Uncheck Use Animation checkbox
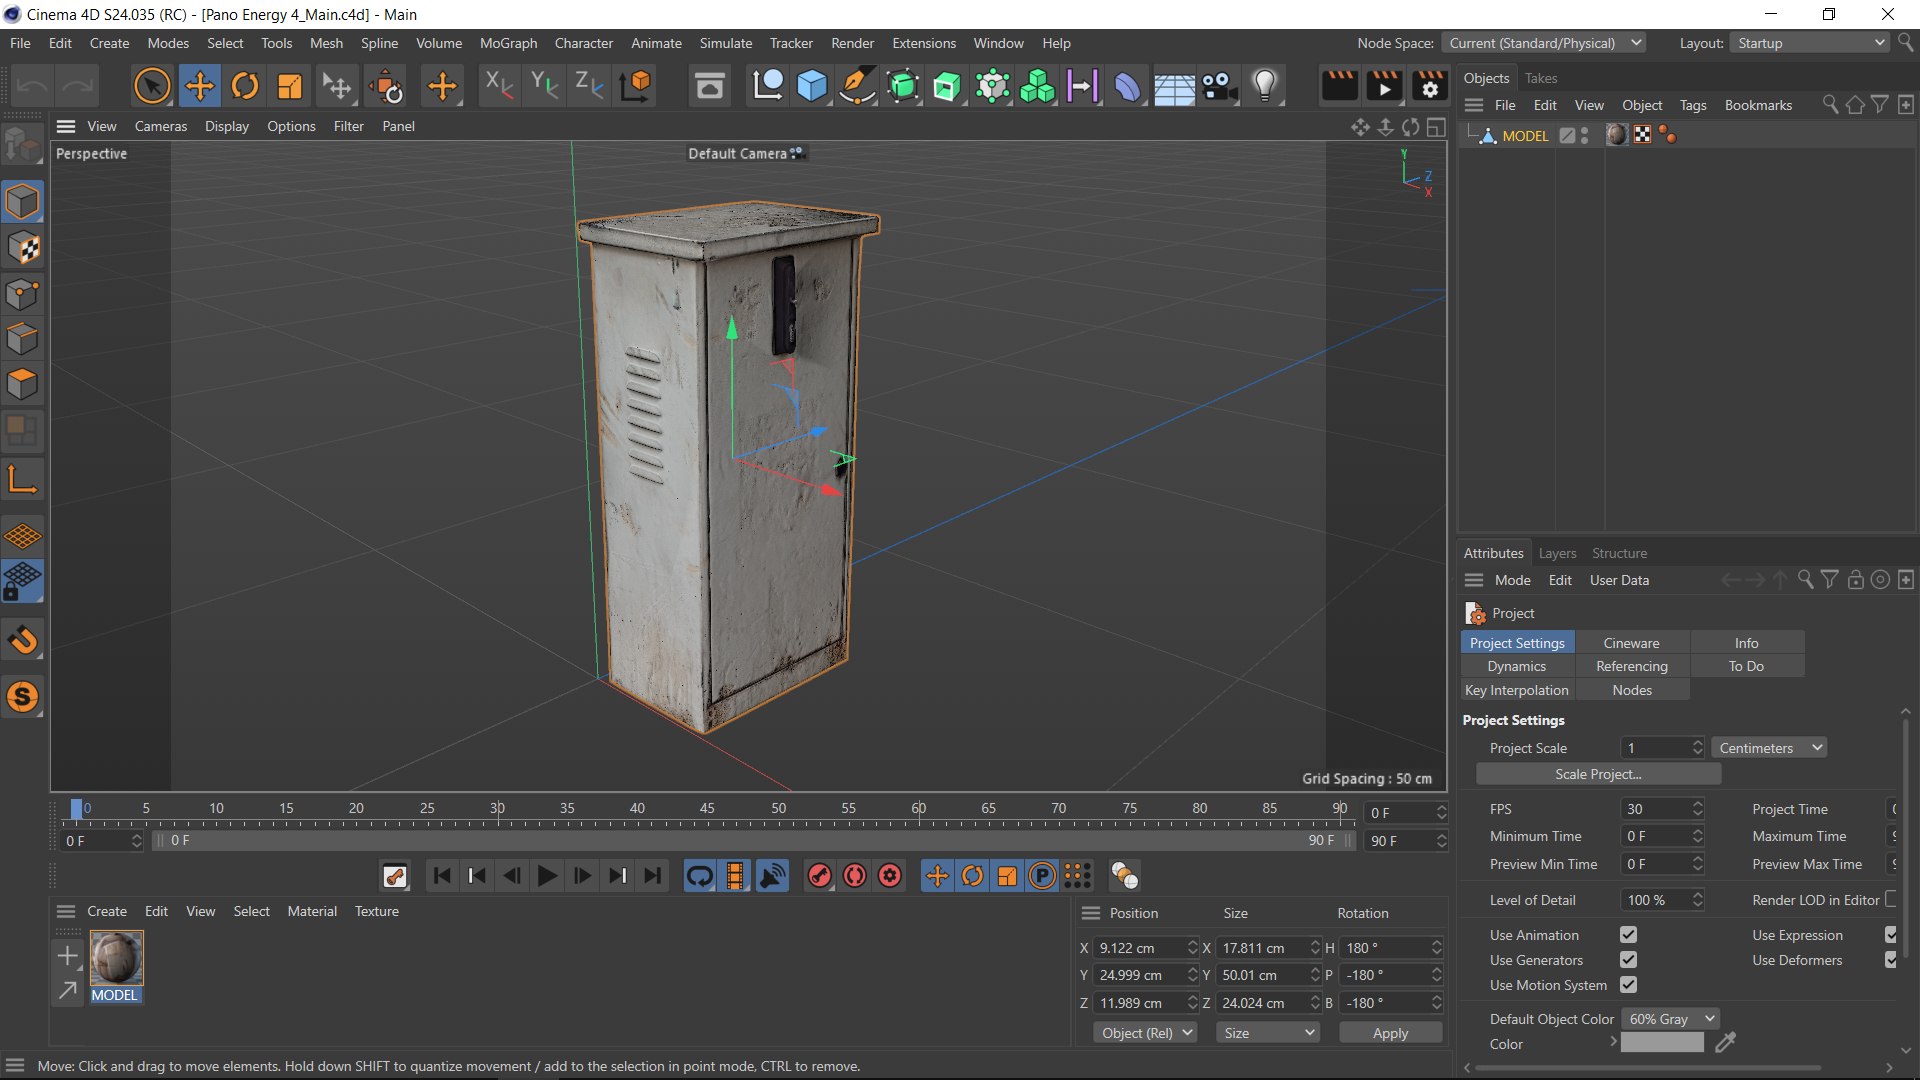This screenshot has width=1920, height=1080. tap(1628, 935)
